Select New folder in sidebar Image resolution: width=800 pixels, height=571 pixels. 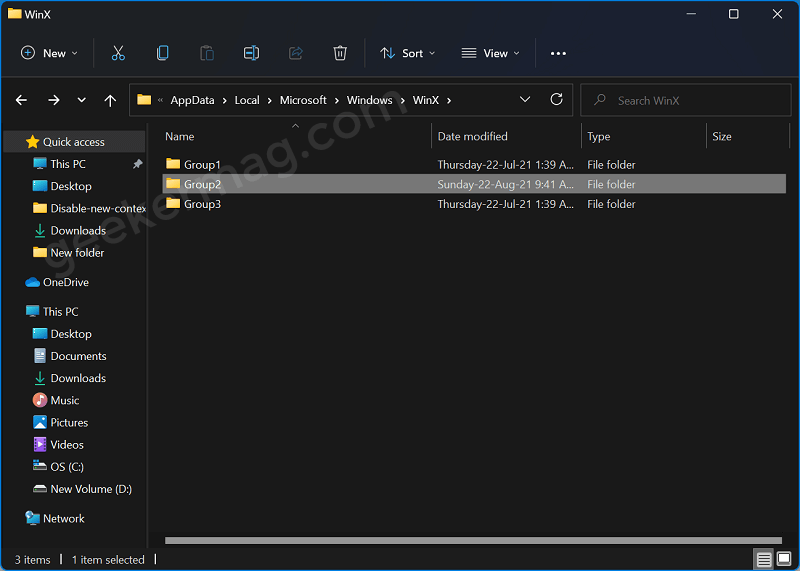pyautogui.click(x=77, y=253)
